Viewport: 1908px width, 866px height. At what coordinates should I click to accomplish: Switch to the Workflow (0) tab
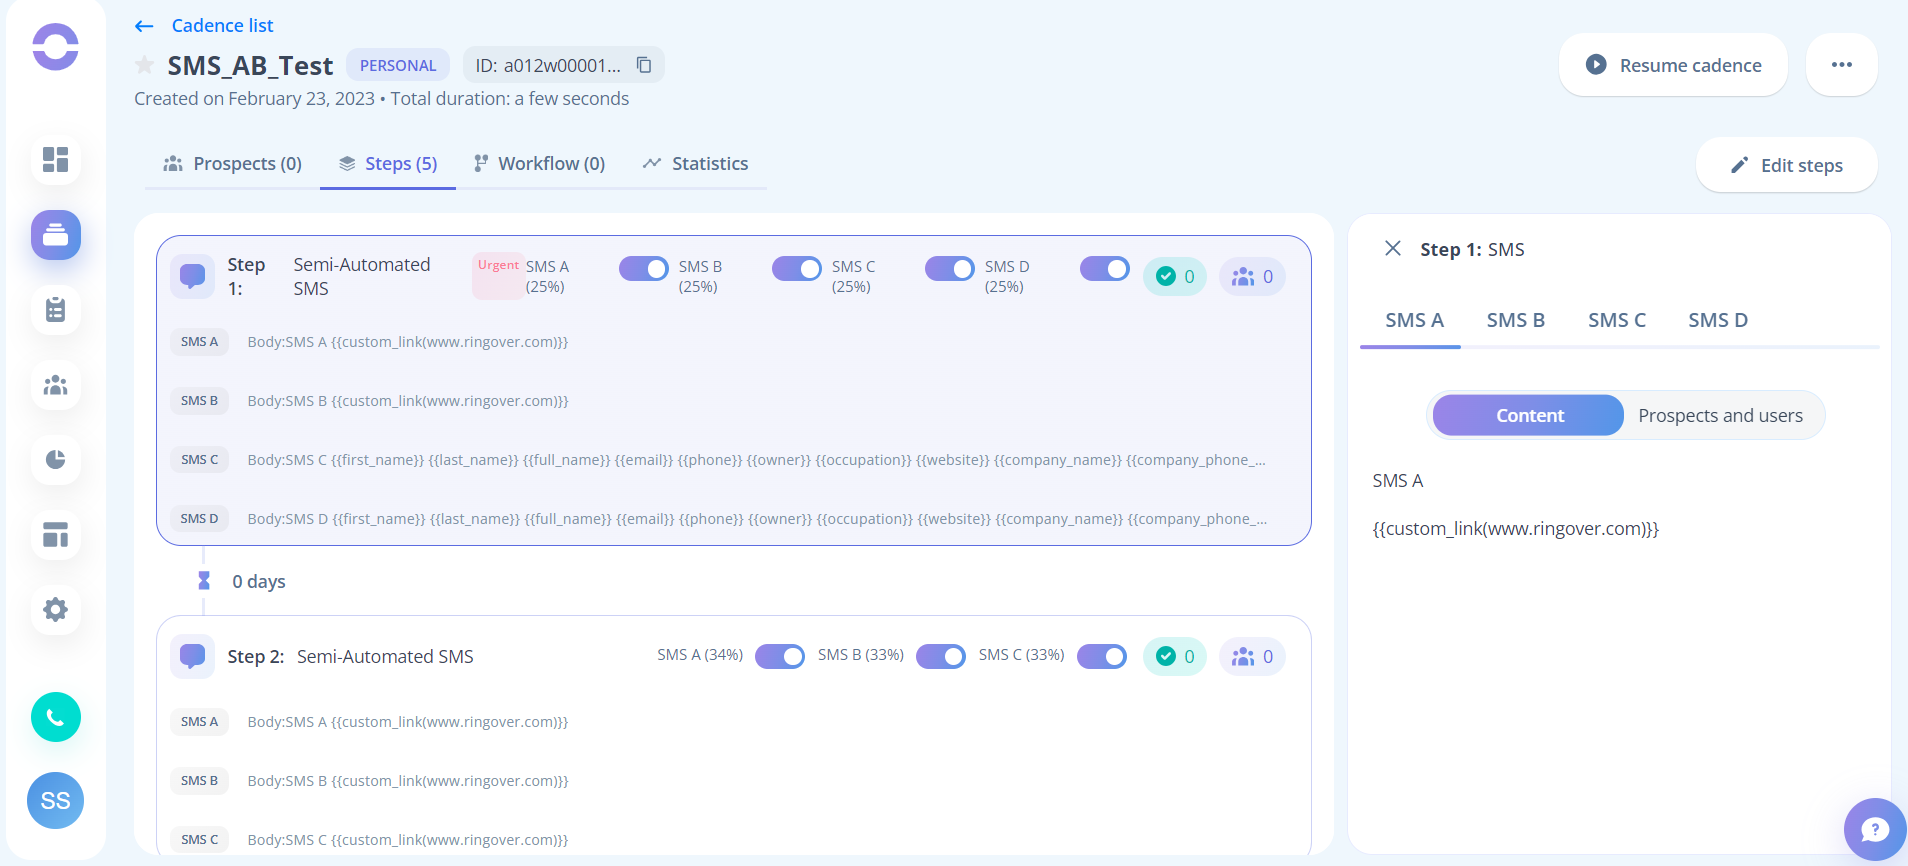(539, 163)
